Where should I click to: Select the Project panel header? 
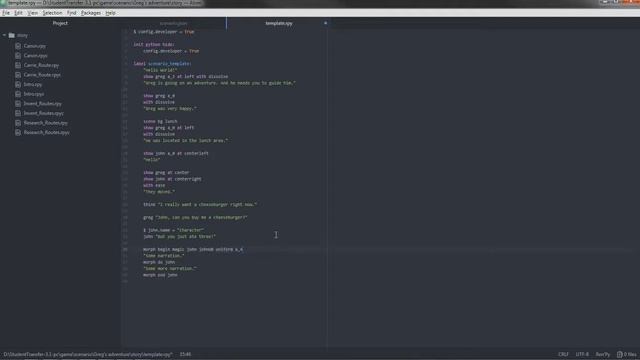pos(60,23)
